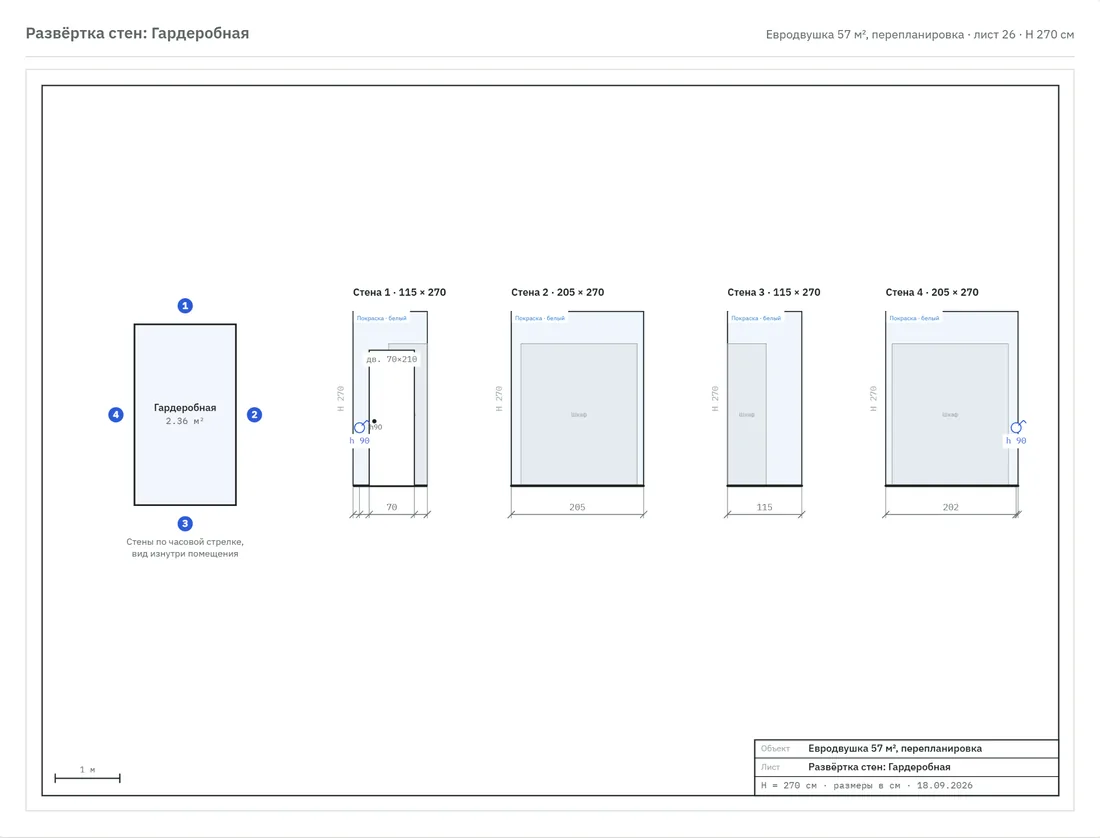Click the 'Шкаф' wardrobe on Стена 2
The image size is (1100, 838).
tap(579, 414)
